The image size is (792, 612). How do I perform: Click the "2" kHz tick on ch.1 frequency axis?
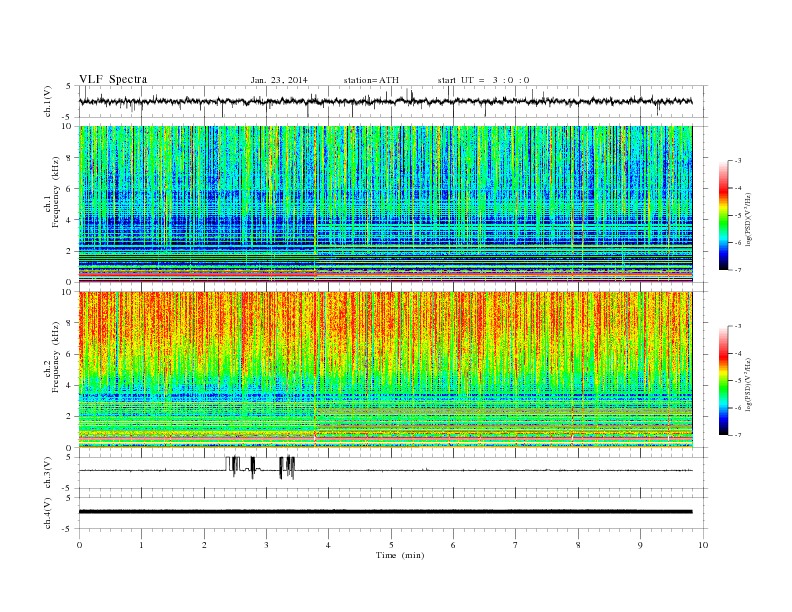(x=70, y=251)
